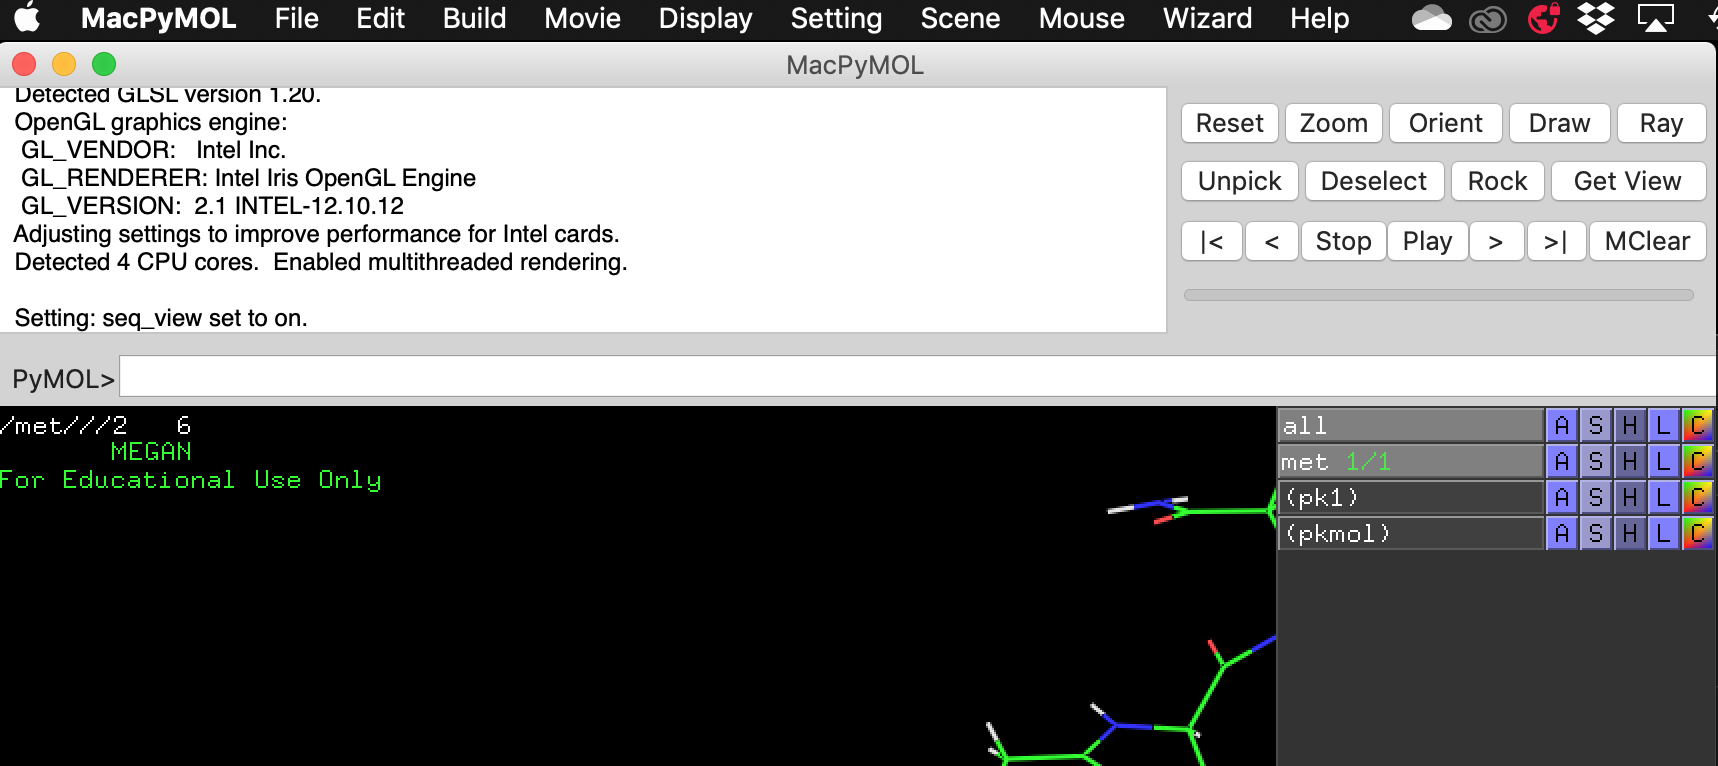
Task: Open the S (Show) menu for (pkmol)
Action: pos(1595,533)
